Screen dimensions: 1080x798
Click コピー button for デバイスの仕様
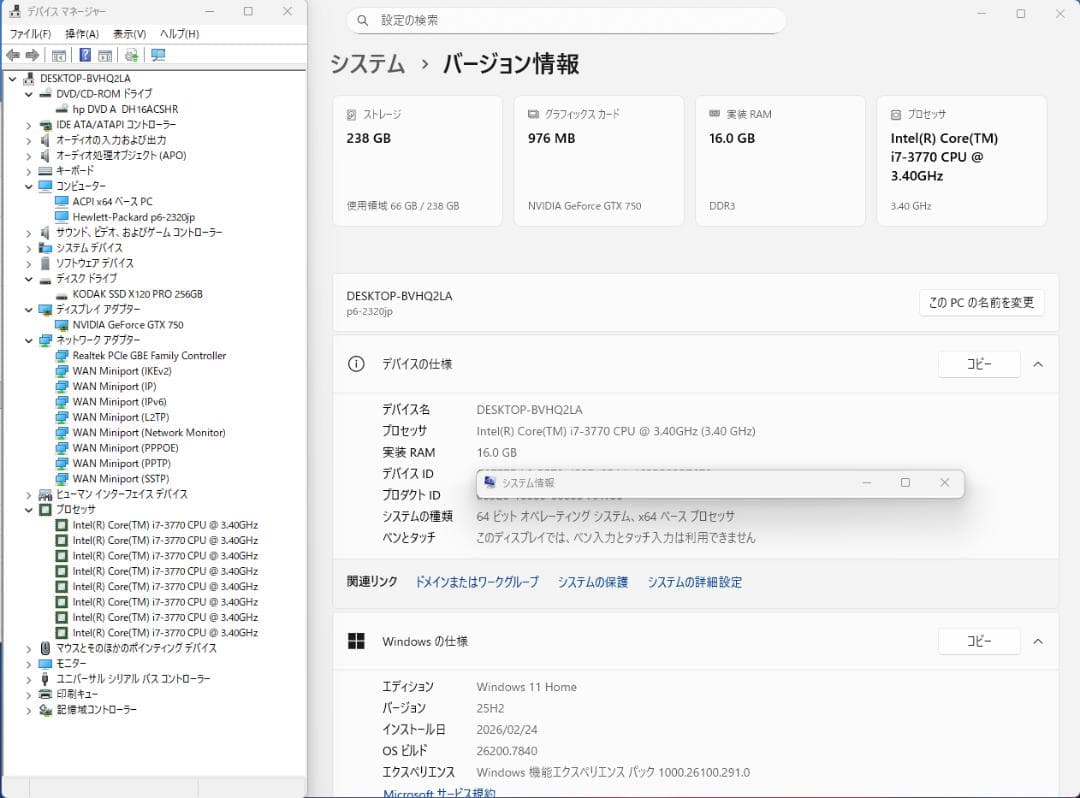click(x=979, y=364)
